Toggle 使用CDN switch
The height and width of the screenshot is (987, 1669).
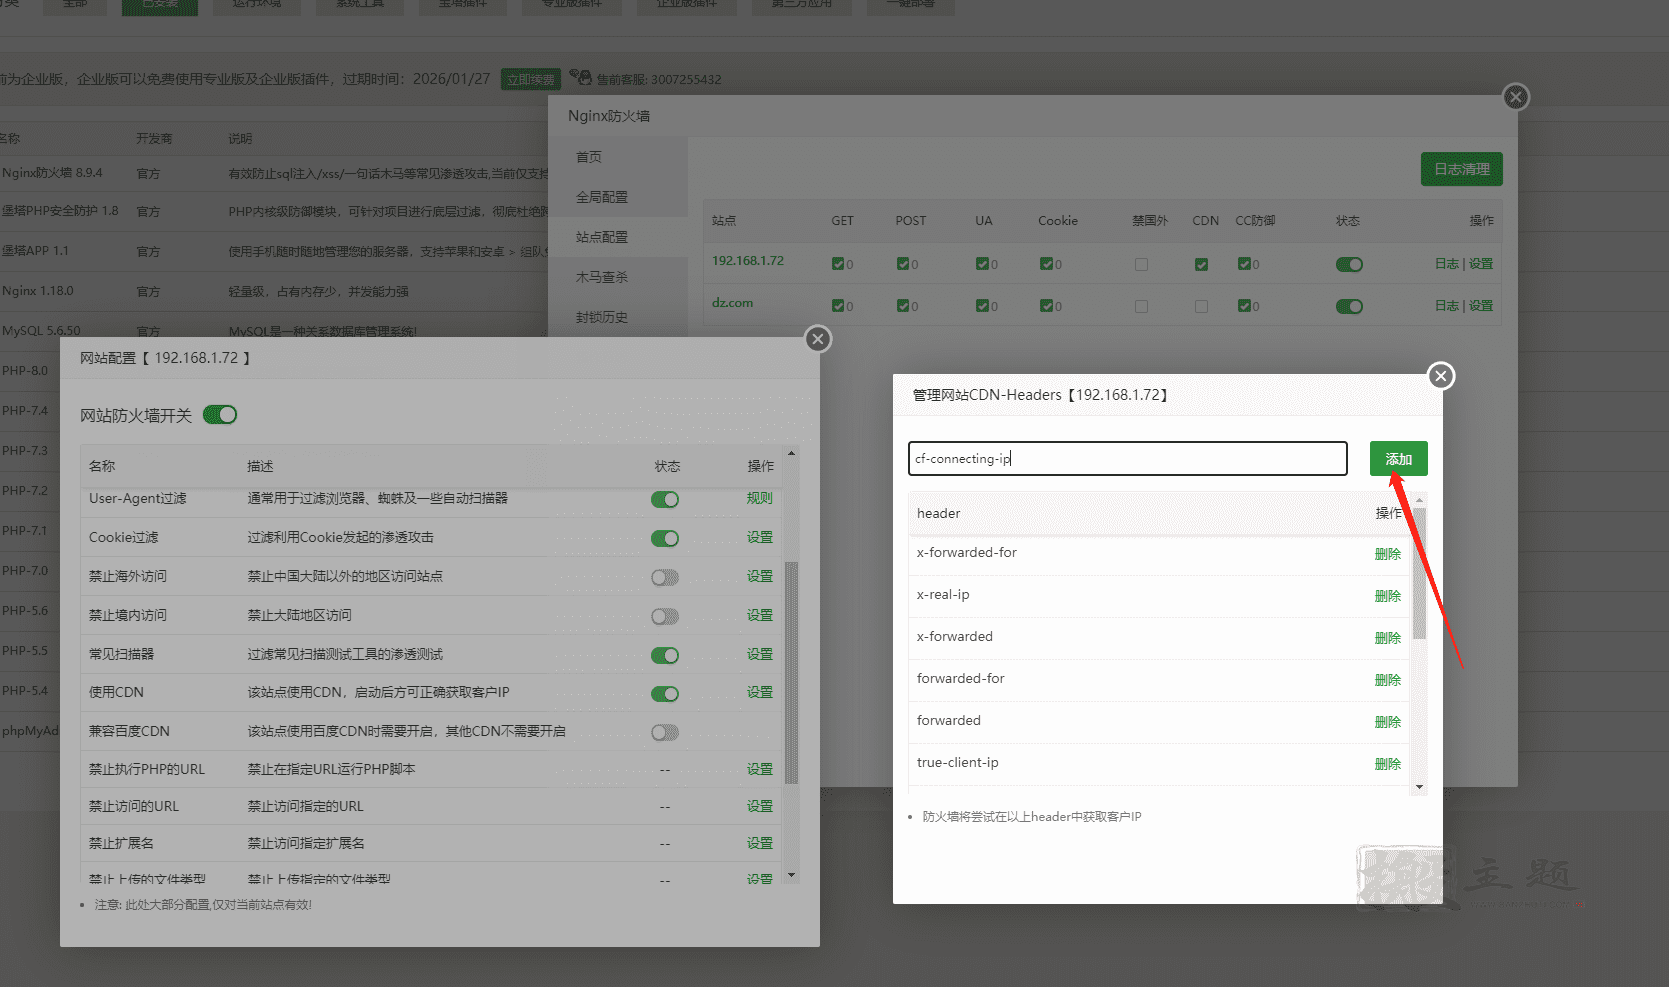click(x=665, y=693)
